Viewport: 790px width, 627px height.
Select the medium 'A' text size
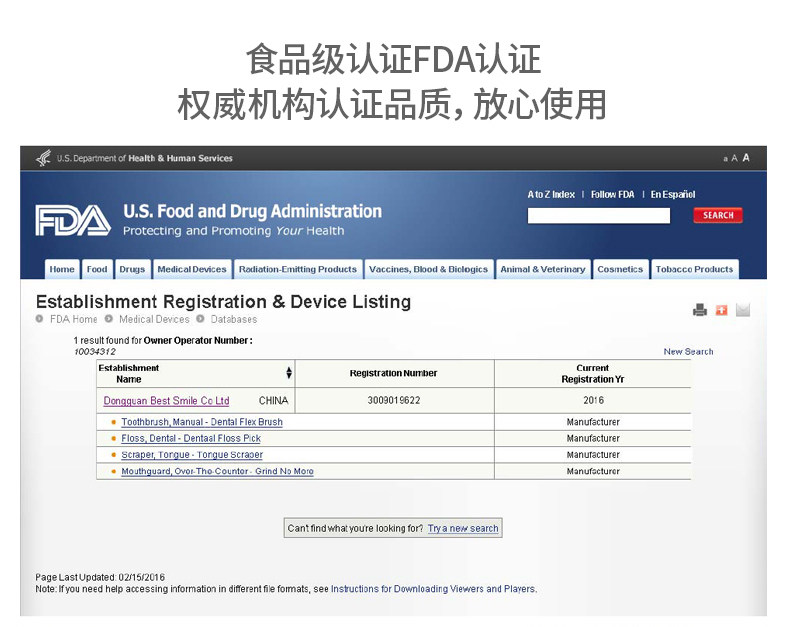734,158
